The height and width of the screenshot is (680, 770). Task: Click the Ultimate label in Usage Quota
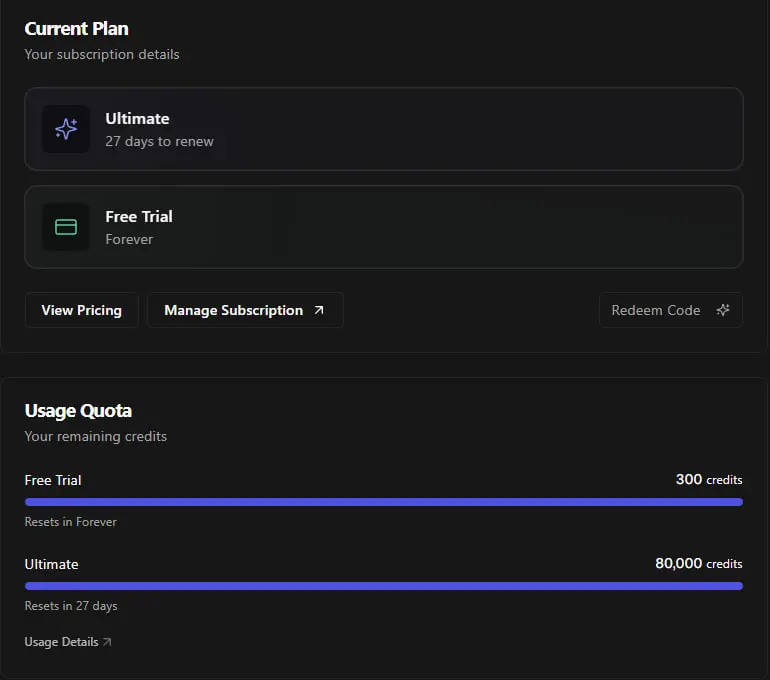(52, 564)
